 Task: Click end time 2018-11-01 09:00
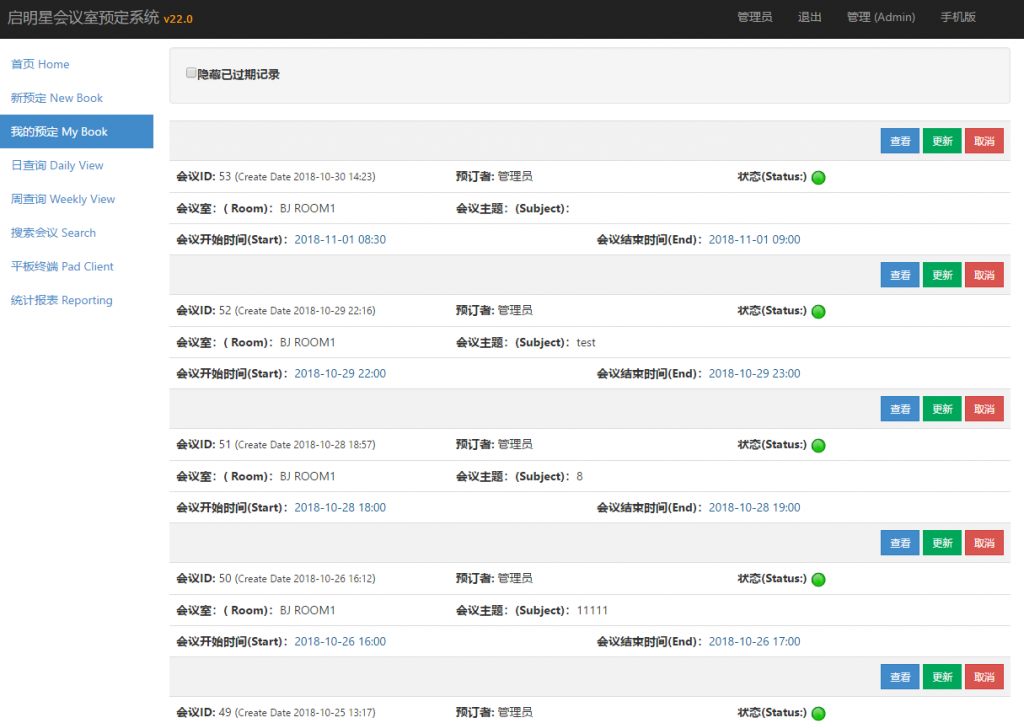(x=754, y=240)
